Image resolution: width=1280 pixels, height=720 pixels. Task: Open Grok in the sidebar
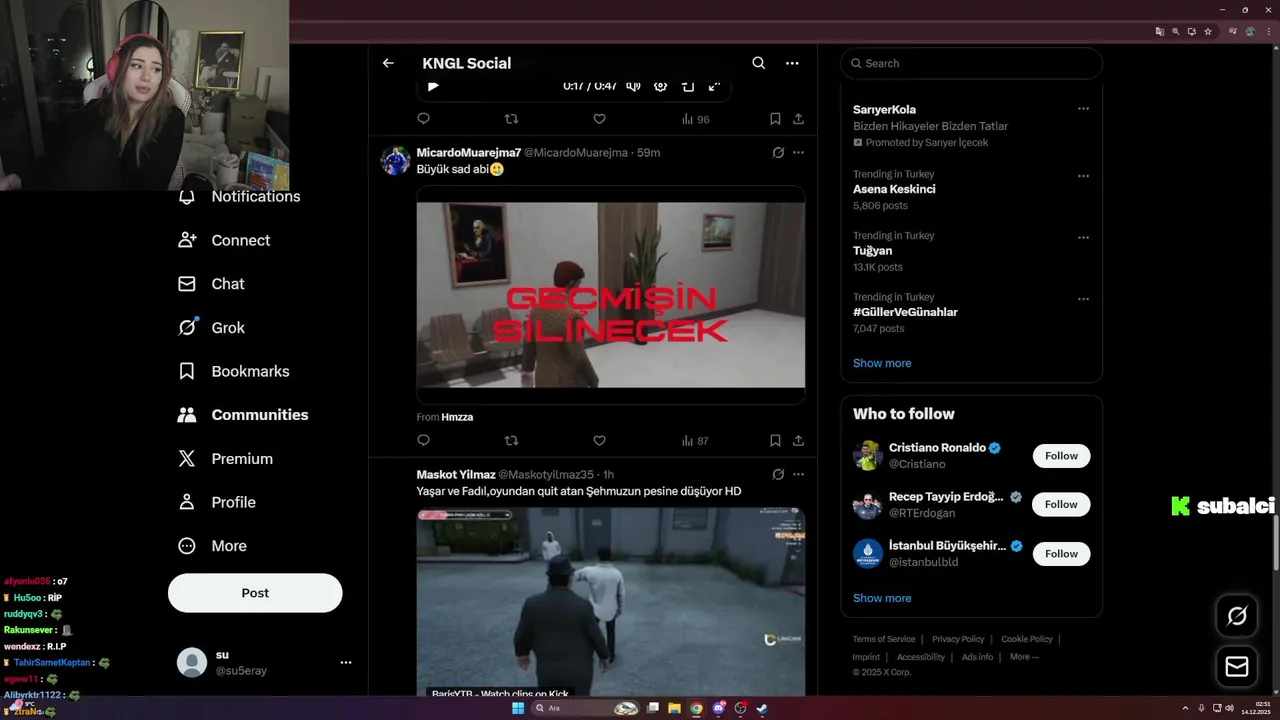click(x=211, y=328)
